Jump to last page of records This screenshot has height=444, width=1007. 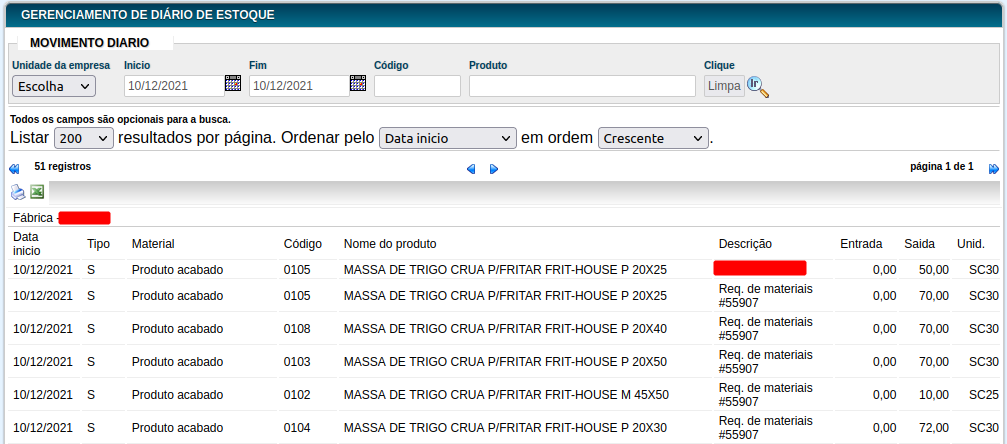pyautogui.click(x=993, y=169)
